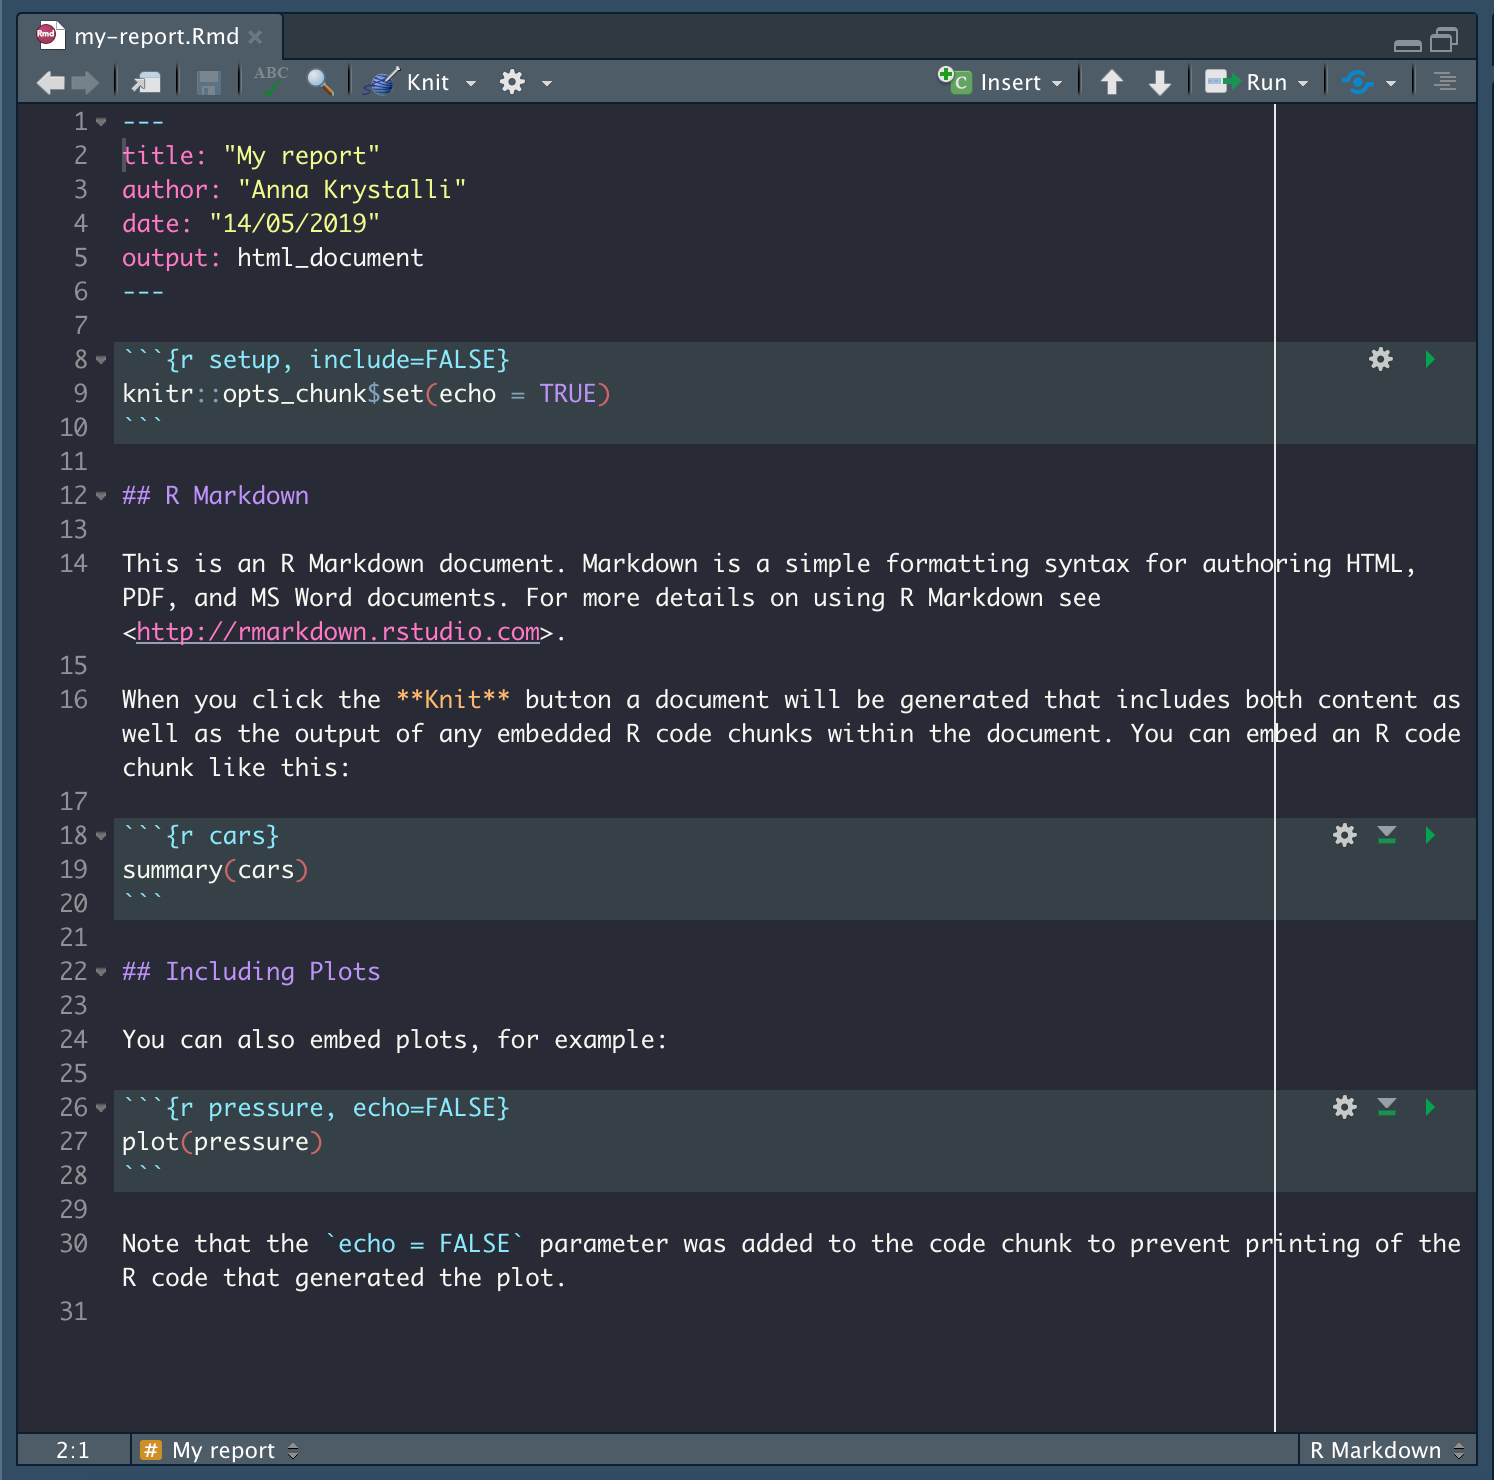Close the my-report.Rmd tab
This screenshot has height=1480, width=1494.
[256, 37]
